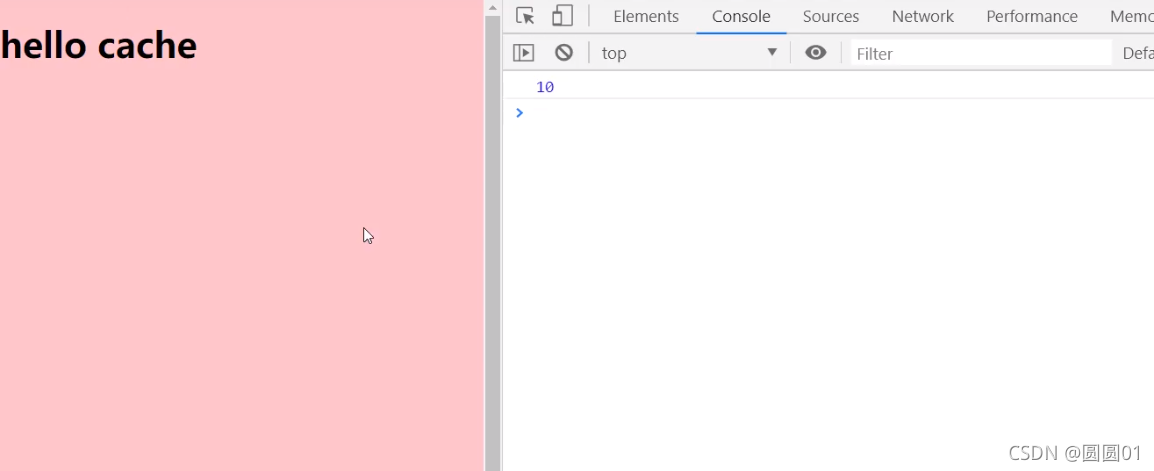Go to the Network tab
Screen dimensions: 1154x471
[923, 16]
